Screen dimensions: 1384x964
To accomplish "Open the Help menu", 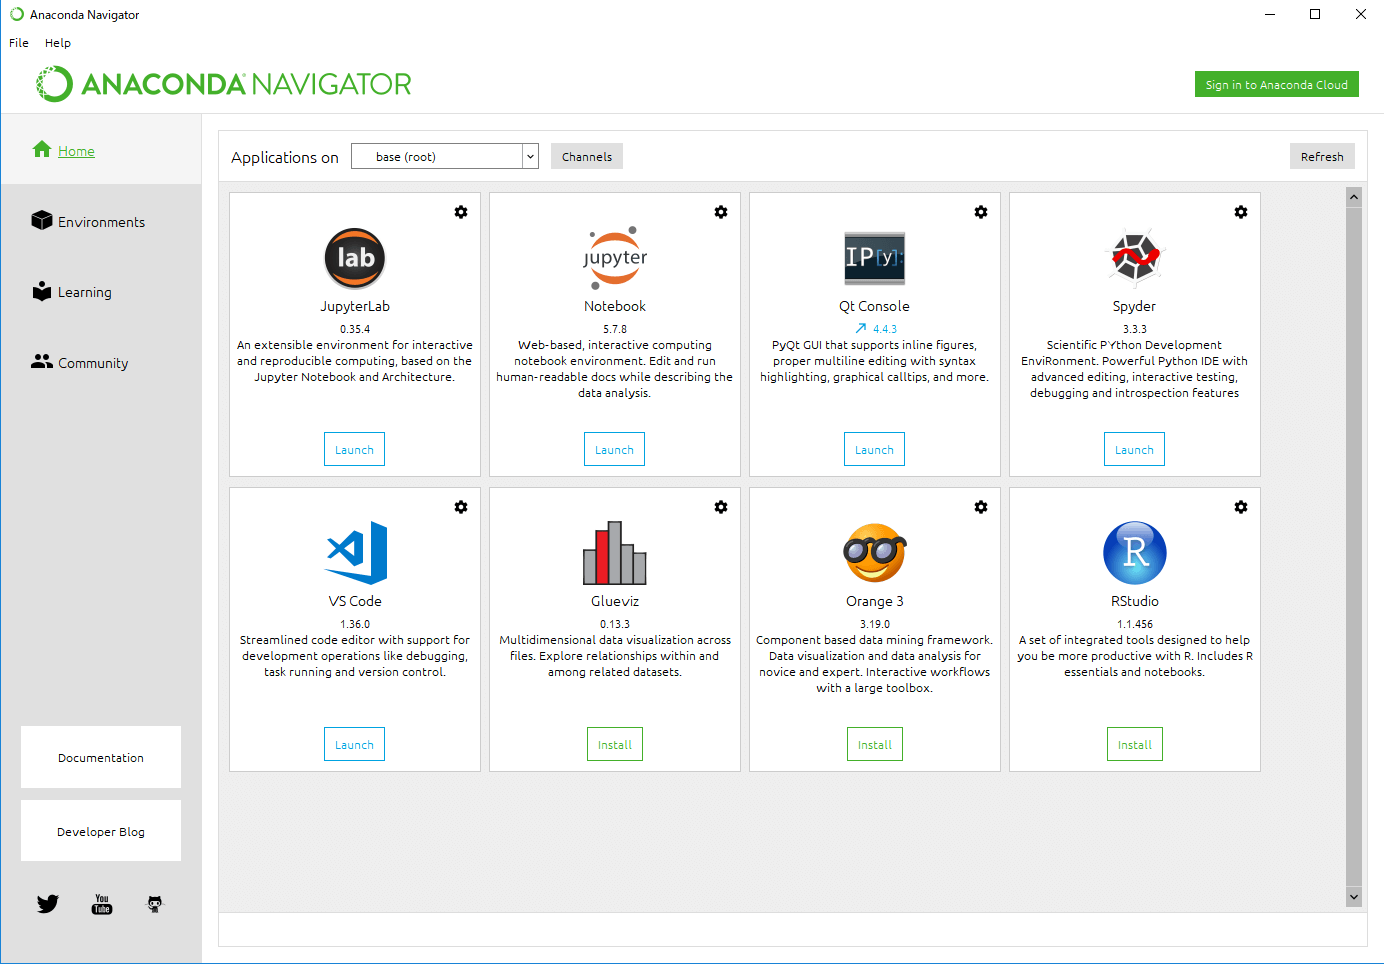I will 58,43.
